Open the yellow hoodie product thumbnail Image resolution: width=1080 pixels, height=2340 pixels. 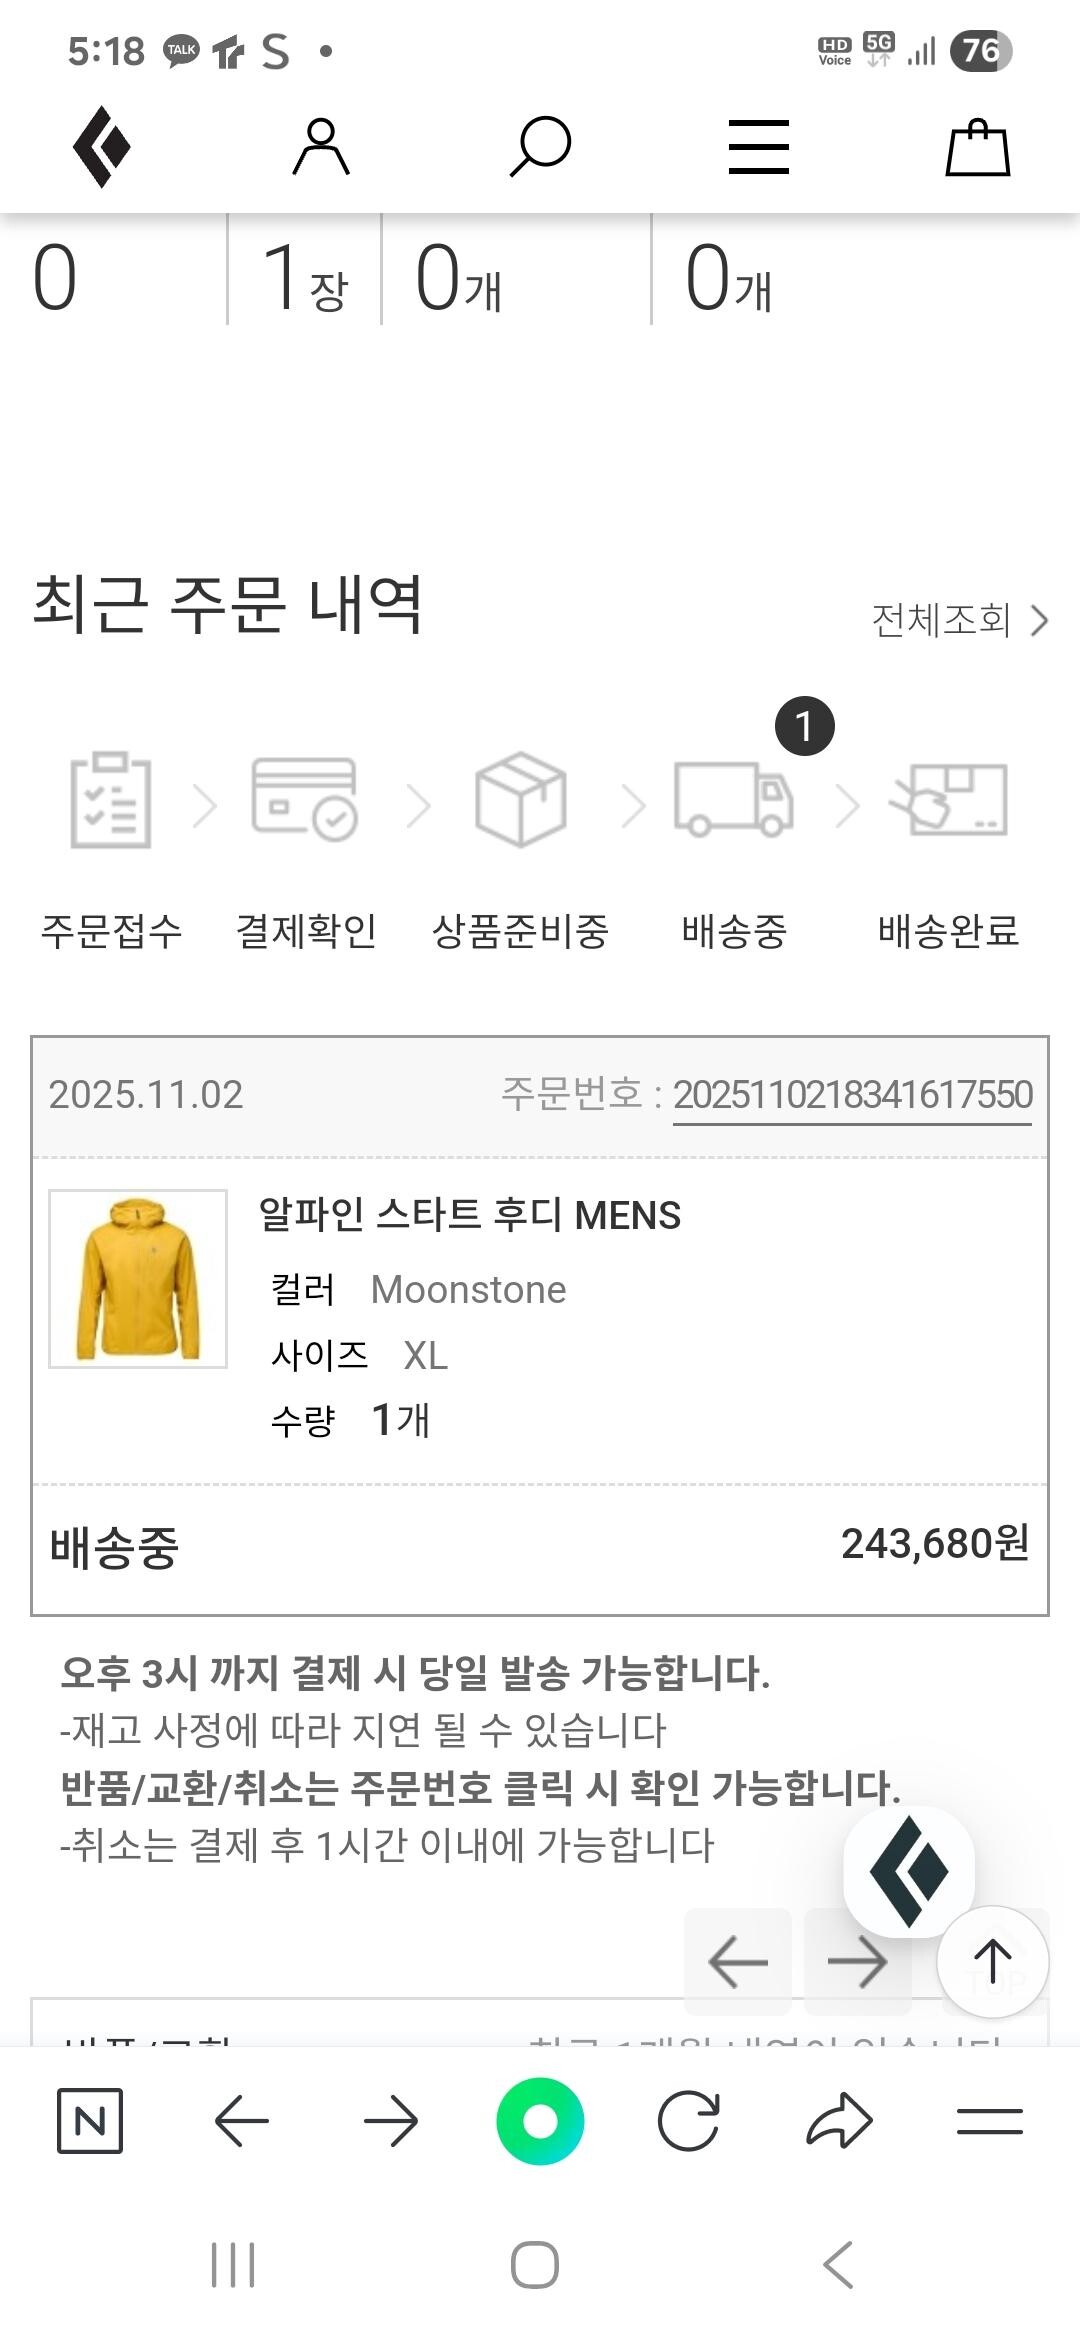[138, 1279]
